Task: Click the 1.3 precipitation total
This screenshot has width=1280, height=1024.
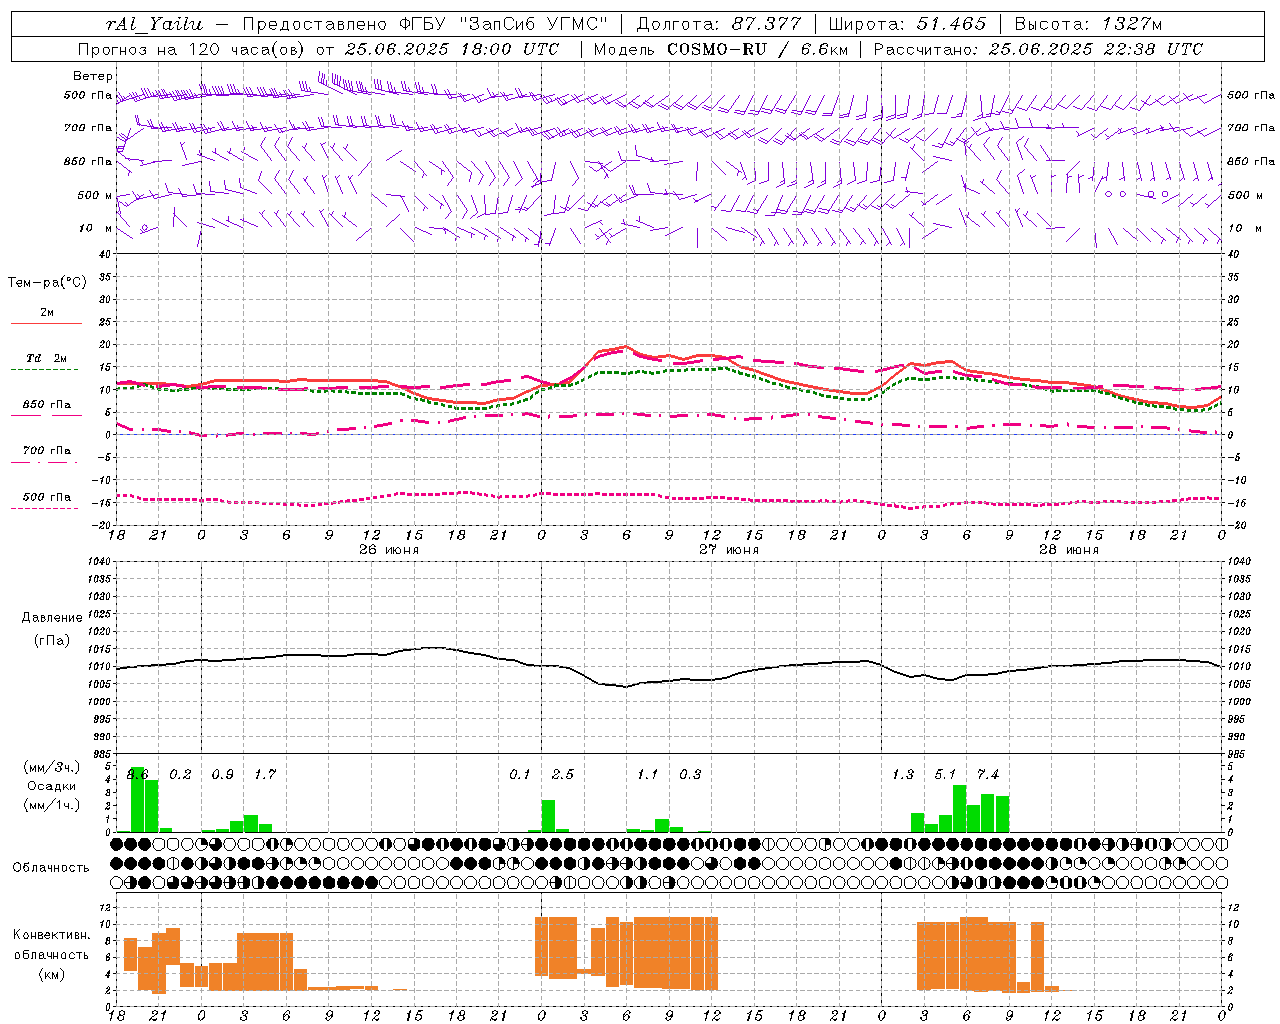Action: tap(903, 774)
